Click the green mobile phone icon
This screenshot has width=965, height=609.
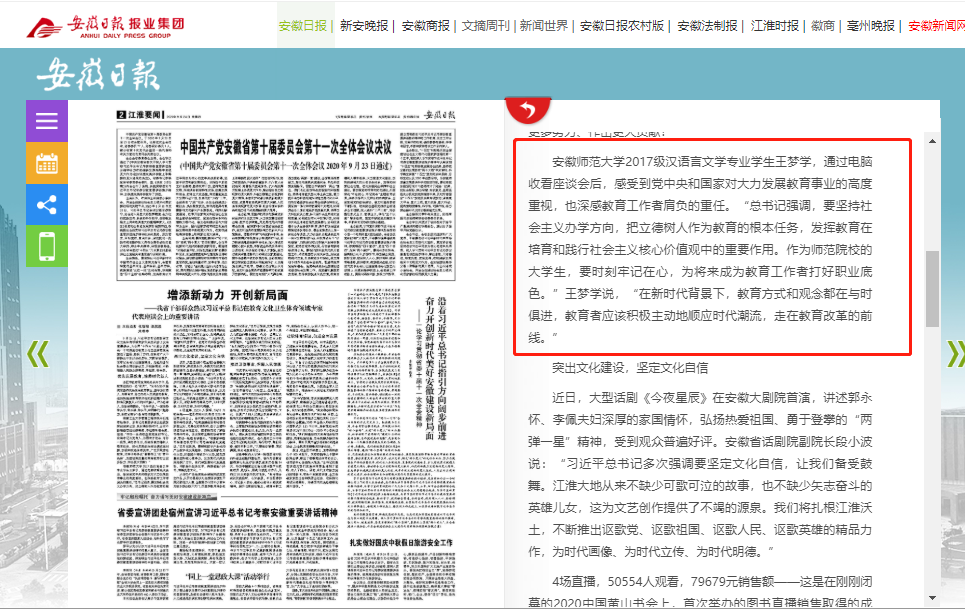tap(47, 246)
